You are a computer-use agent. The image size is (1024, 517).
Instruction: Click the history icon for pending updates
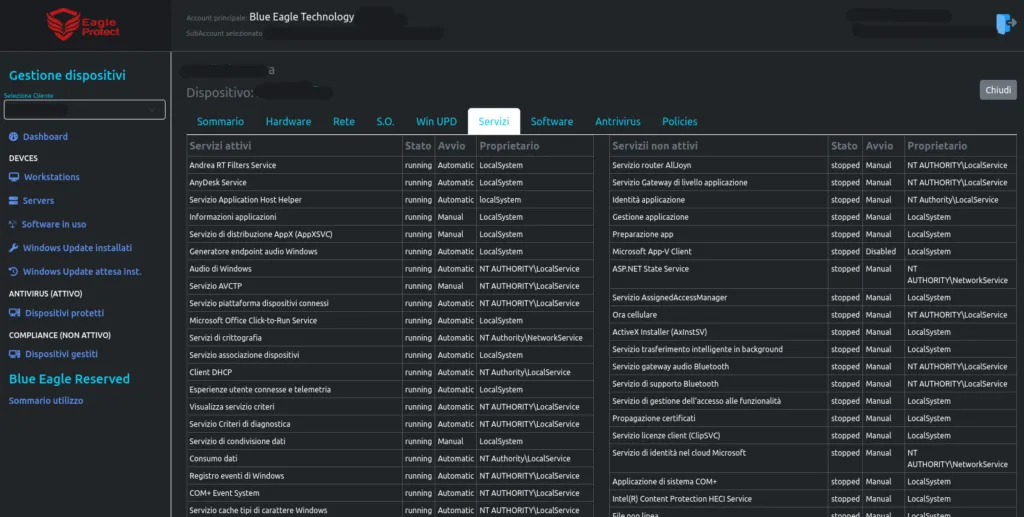pyautogui.click(x=14, y=272)
